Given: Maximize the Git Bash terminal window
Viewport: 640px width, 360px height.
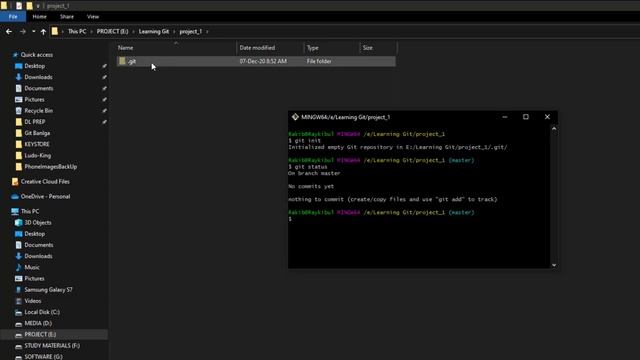Looking at the screenshot, I should pos(526,117).
